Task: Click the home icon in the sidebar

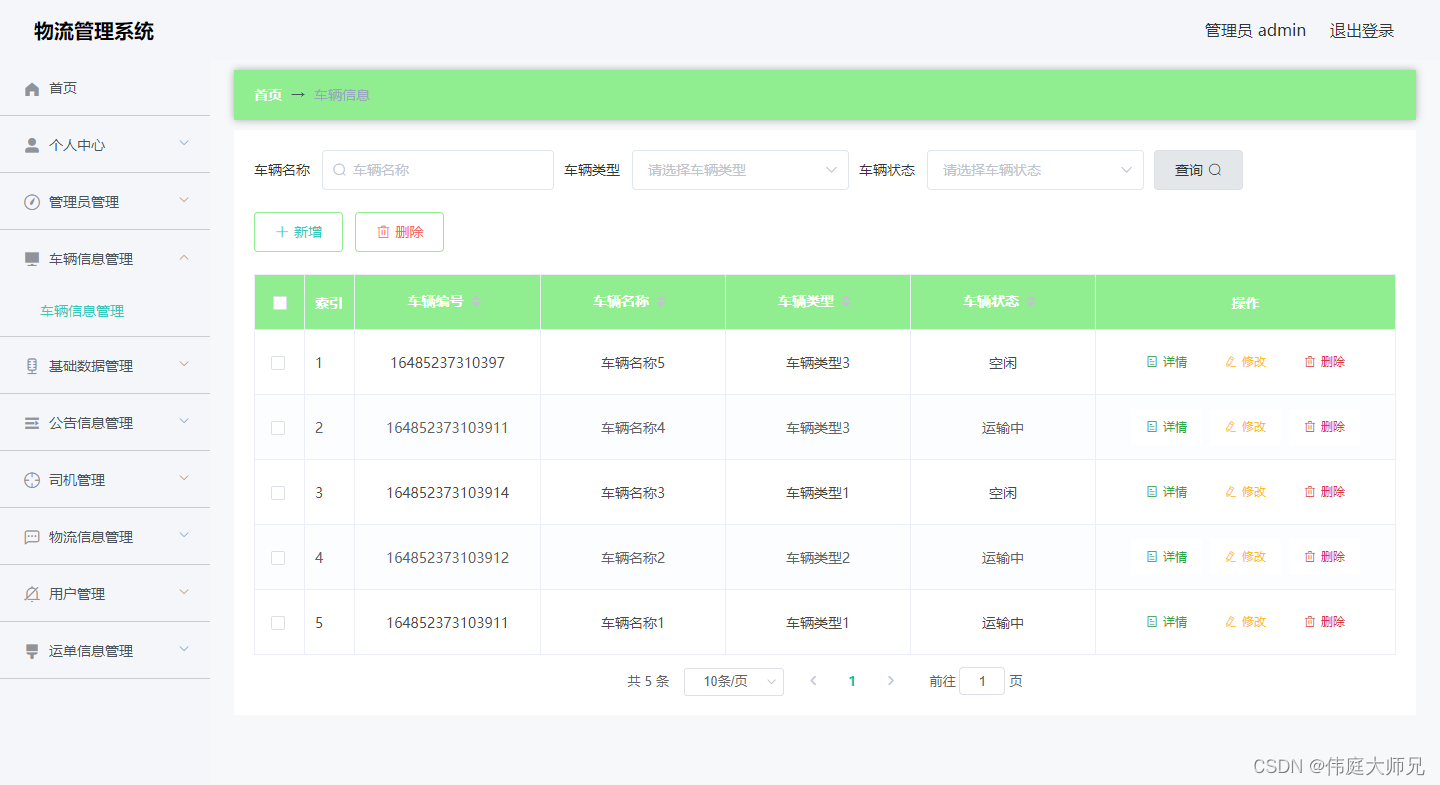Action: point(32,89)
